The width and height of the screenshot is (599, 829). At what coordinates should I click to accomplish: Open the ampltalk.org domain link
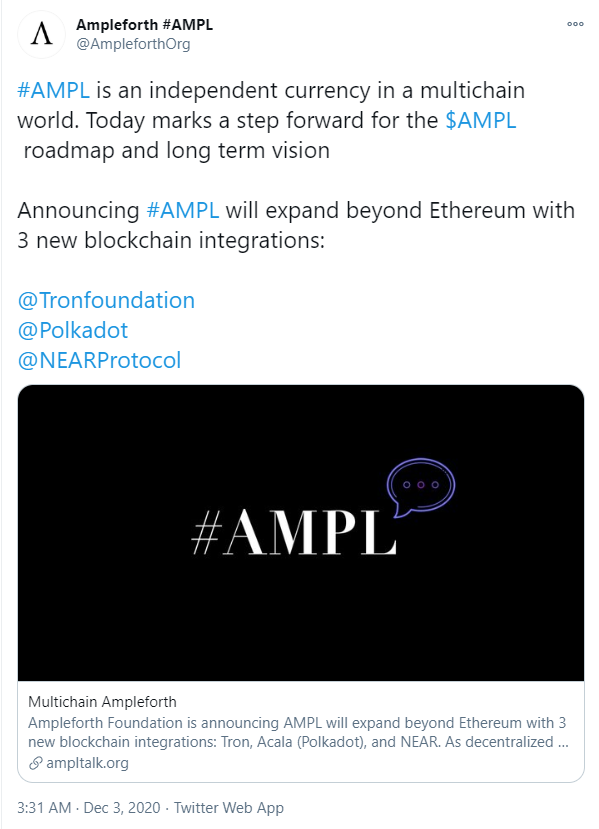[x=87, y=763]
